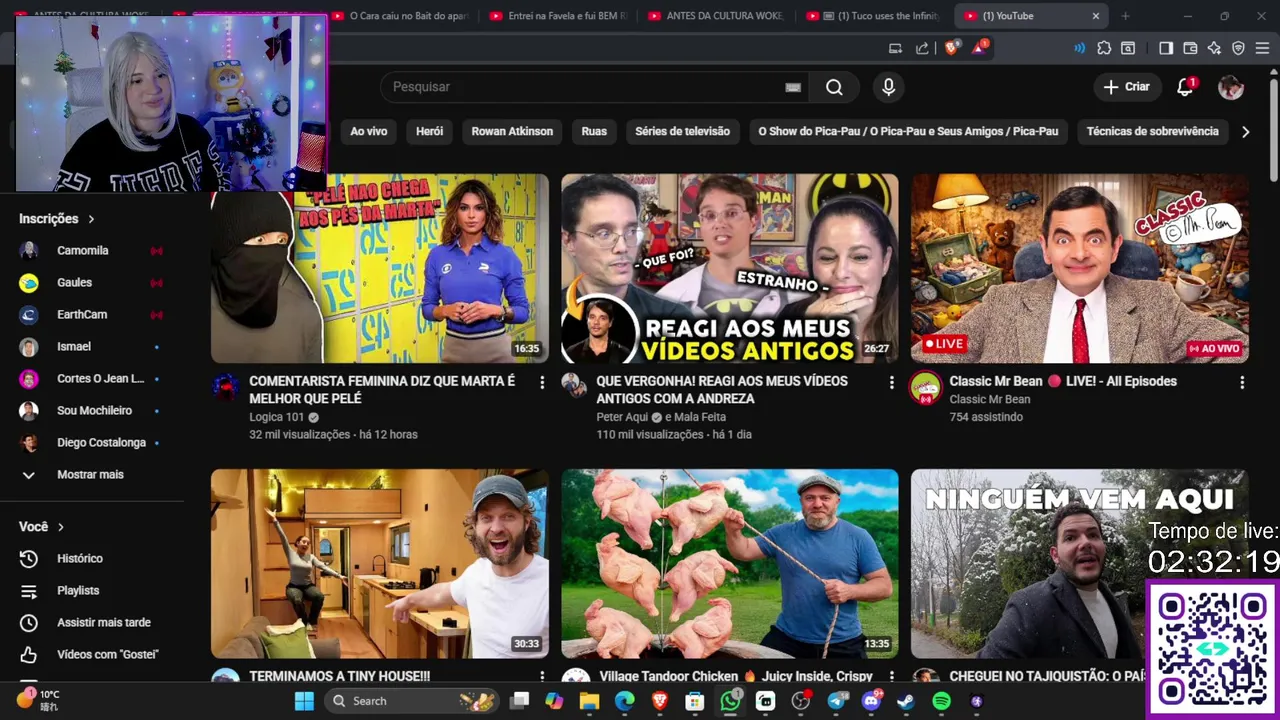
Task: Open options menu for Peter Aqui video
Action: click(x=891, y=382)
